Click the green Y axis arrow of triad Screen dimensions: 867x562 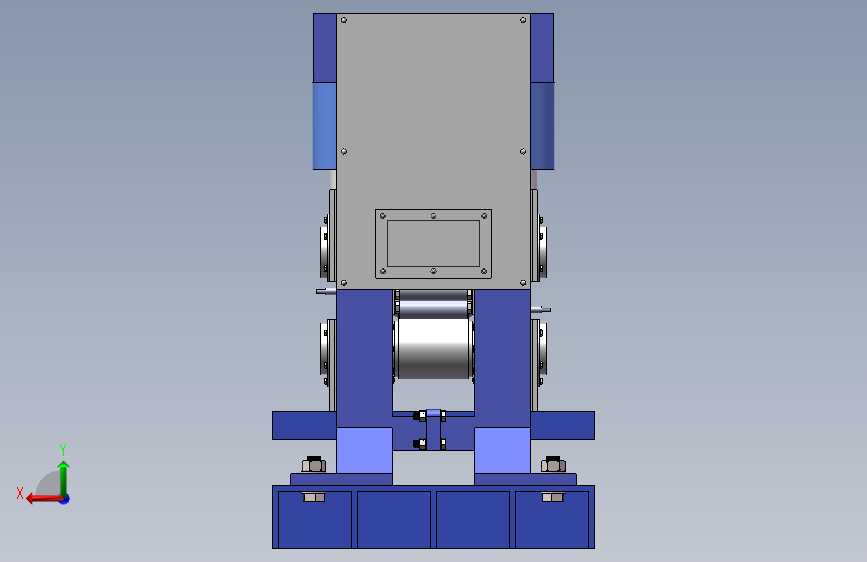64,478
